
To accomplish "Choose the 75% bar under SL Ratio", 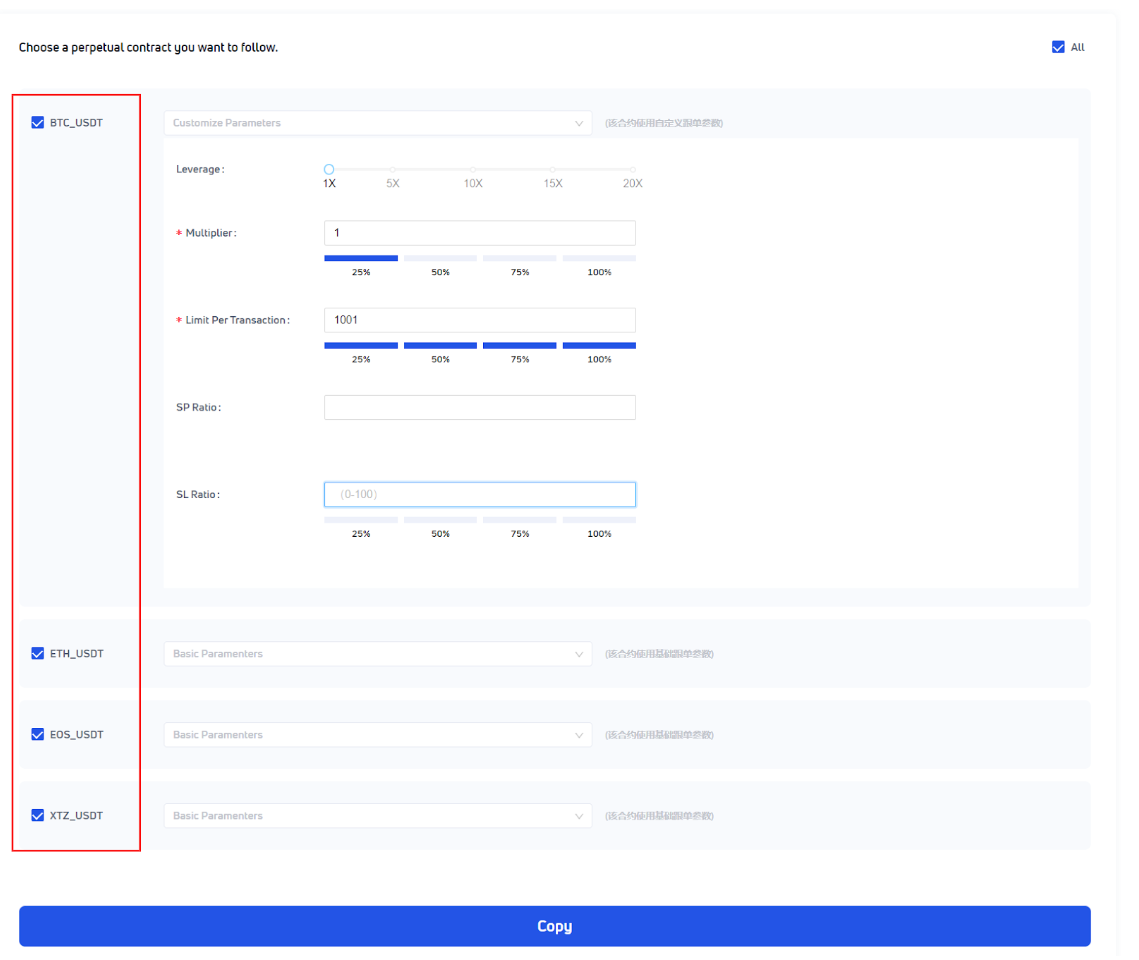I will (519, 521).
